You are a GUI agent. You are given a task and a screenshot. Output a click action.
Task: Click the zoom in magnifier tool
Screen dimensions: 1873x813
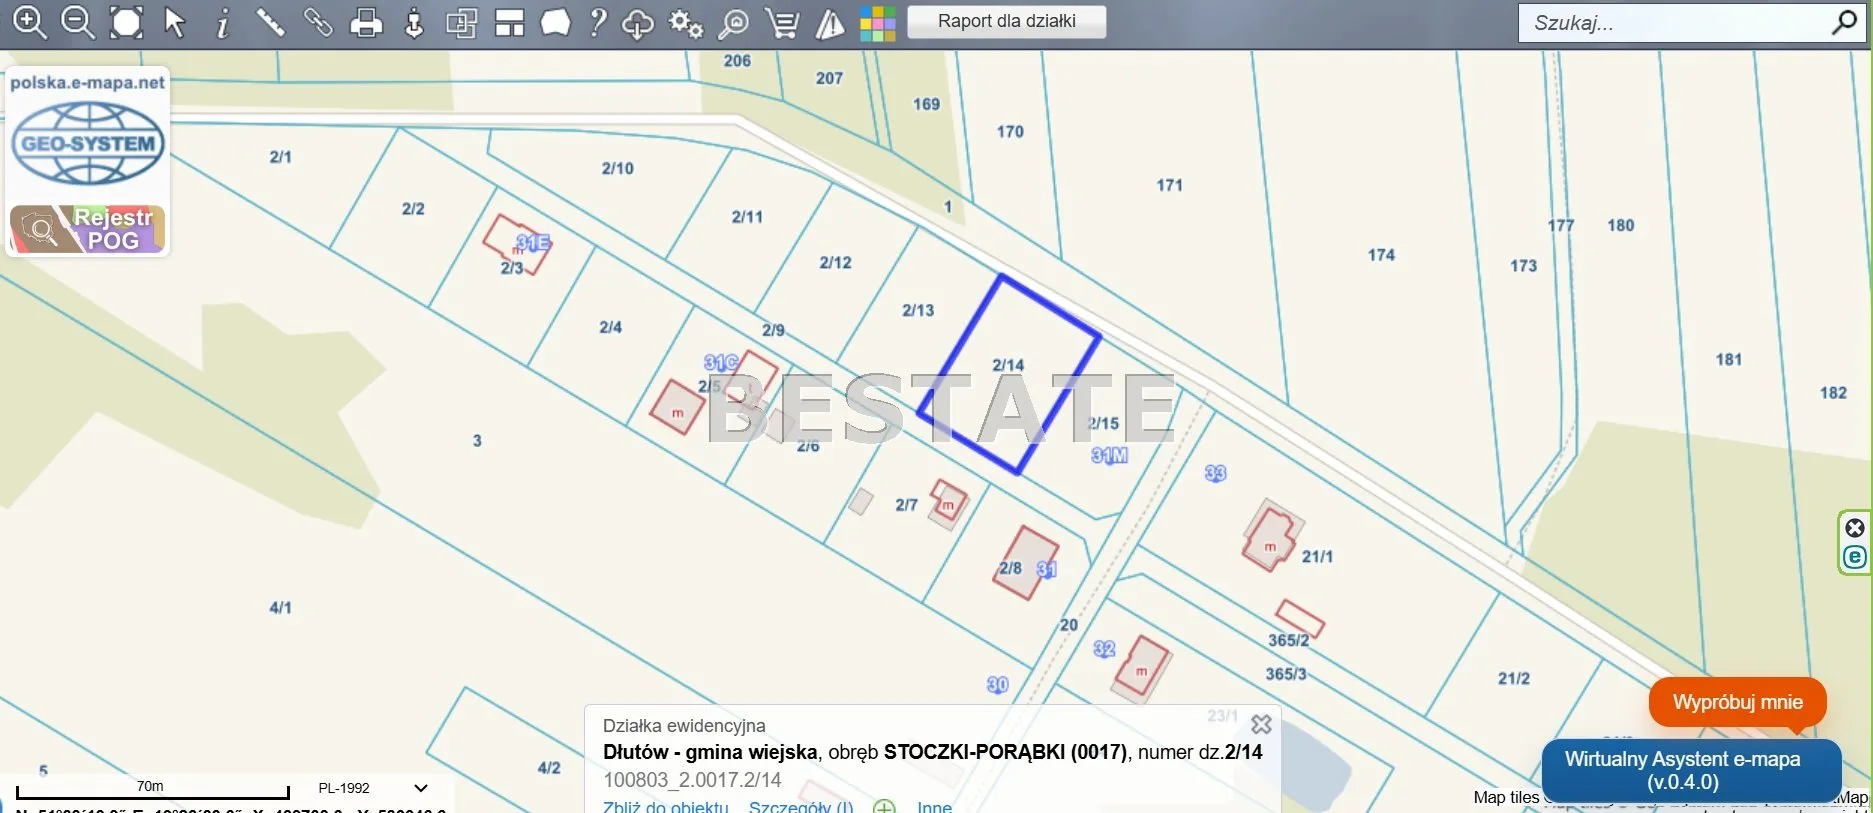coord(29,22)
